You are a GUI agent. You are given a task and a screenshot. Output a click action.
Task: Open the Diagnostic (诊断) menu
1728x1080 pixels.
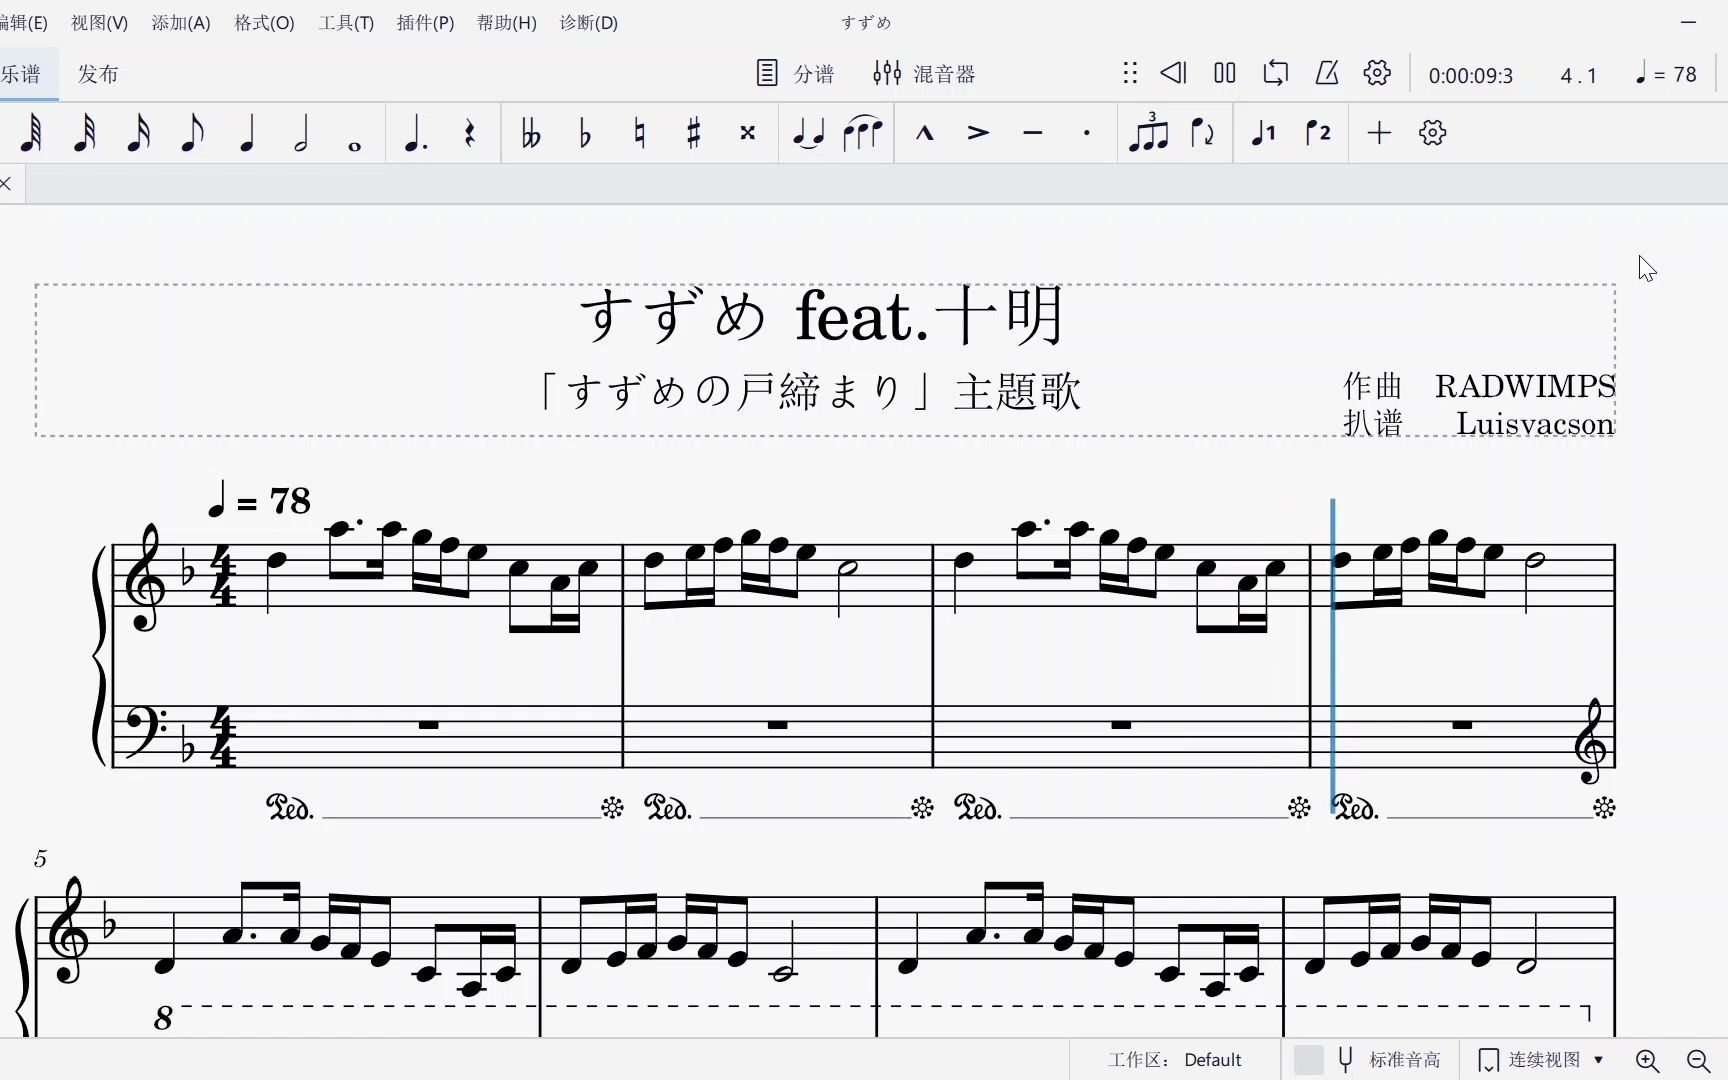pos(588,22)
